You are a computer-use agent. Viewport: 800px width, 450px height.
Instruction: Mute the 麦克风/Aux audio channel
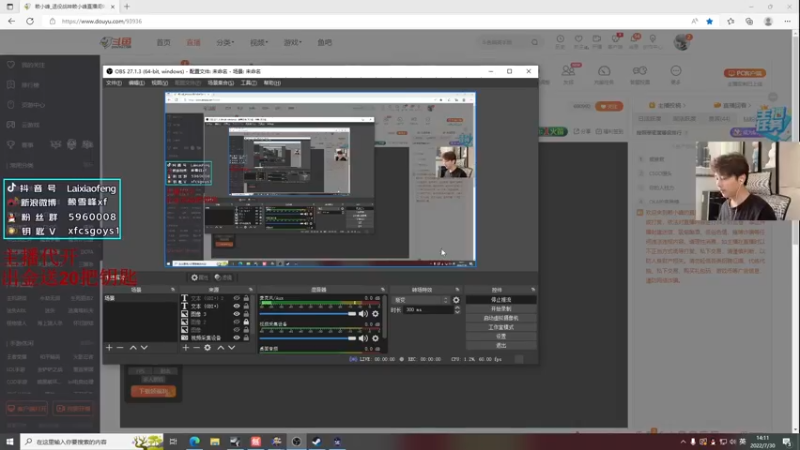363,314
